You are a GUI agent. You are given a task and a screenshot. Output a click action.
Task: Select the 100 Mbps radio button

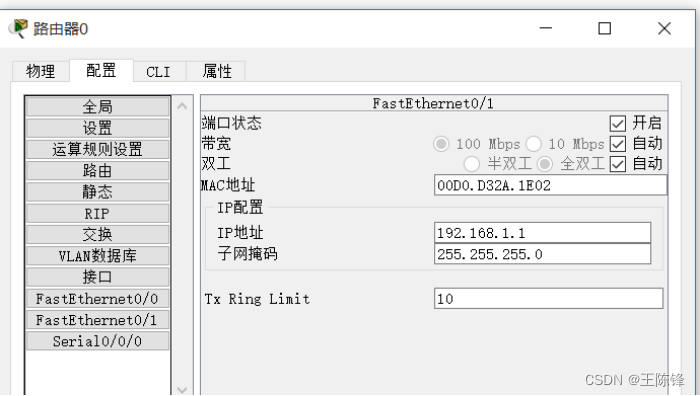tap(441, 144)
